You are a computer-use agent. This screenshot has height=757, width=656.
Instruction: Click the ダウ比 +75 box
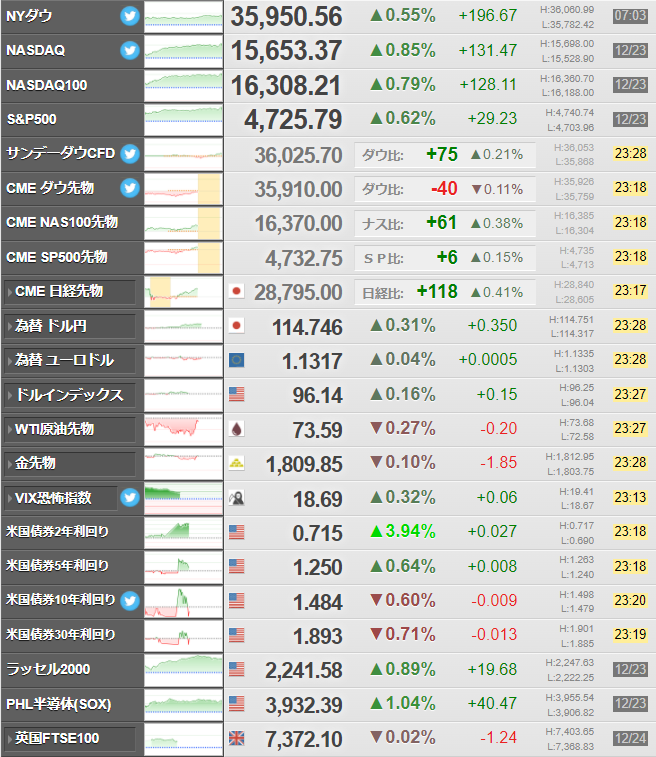(x=445, y=155)
